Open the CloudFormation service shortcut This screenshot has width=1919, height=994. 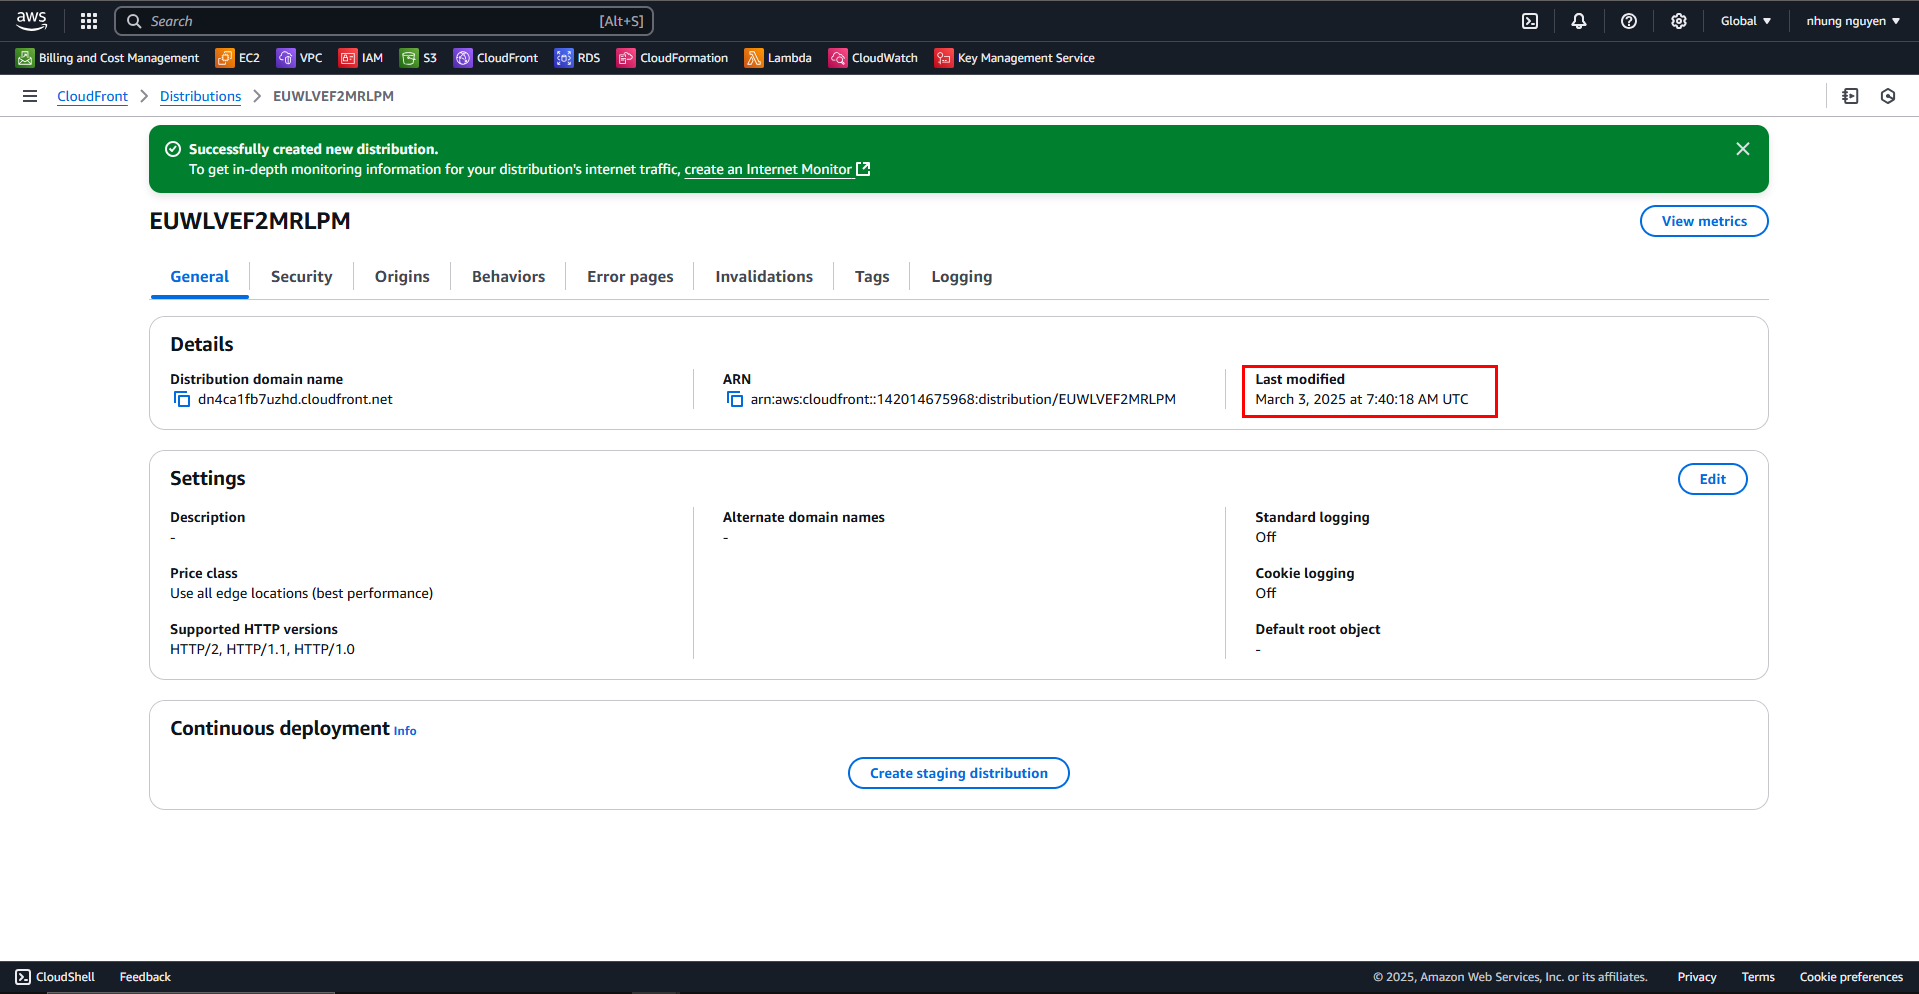coord(673,58)
